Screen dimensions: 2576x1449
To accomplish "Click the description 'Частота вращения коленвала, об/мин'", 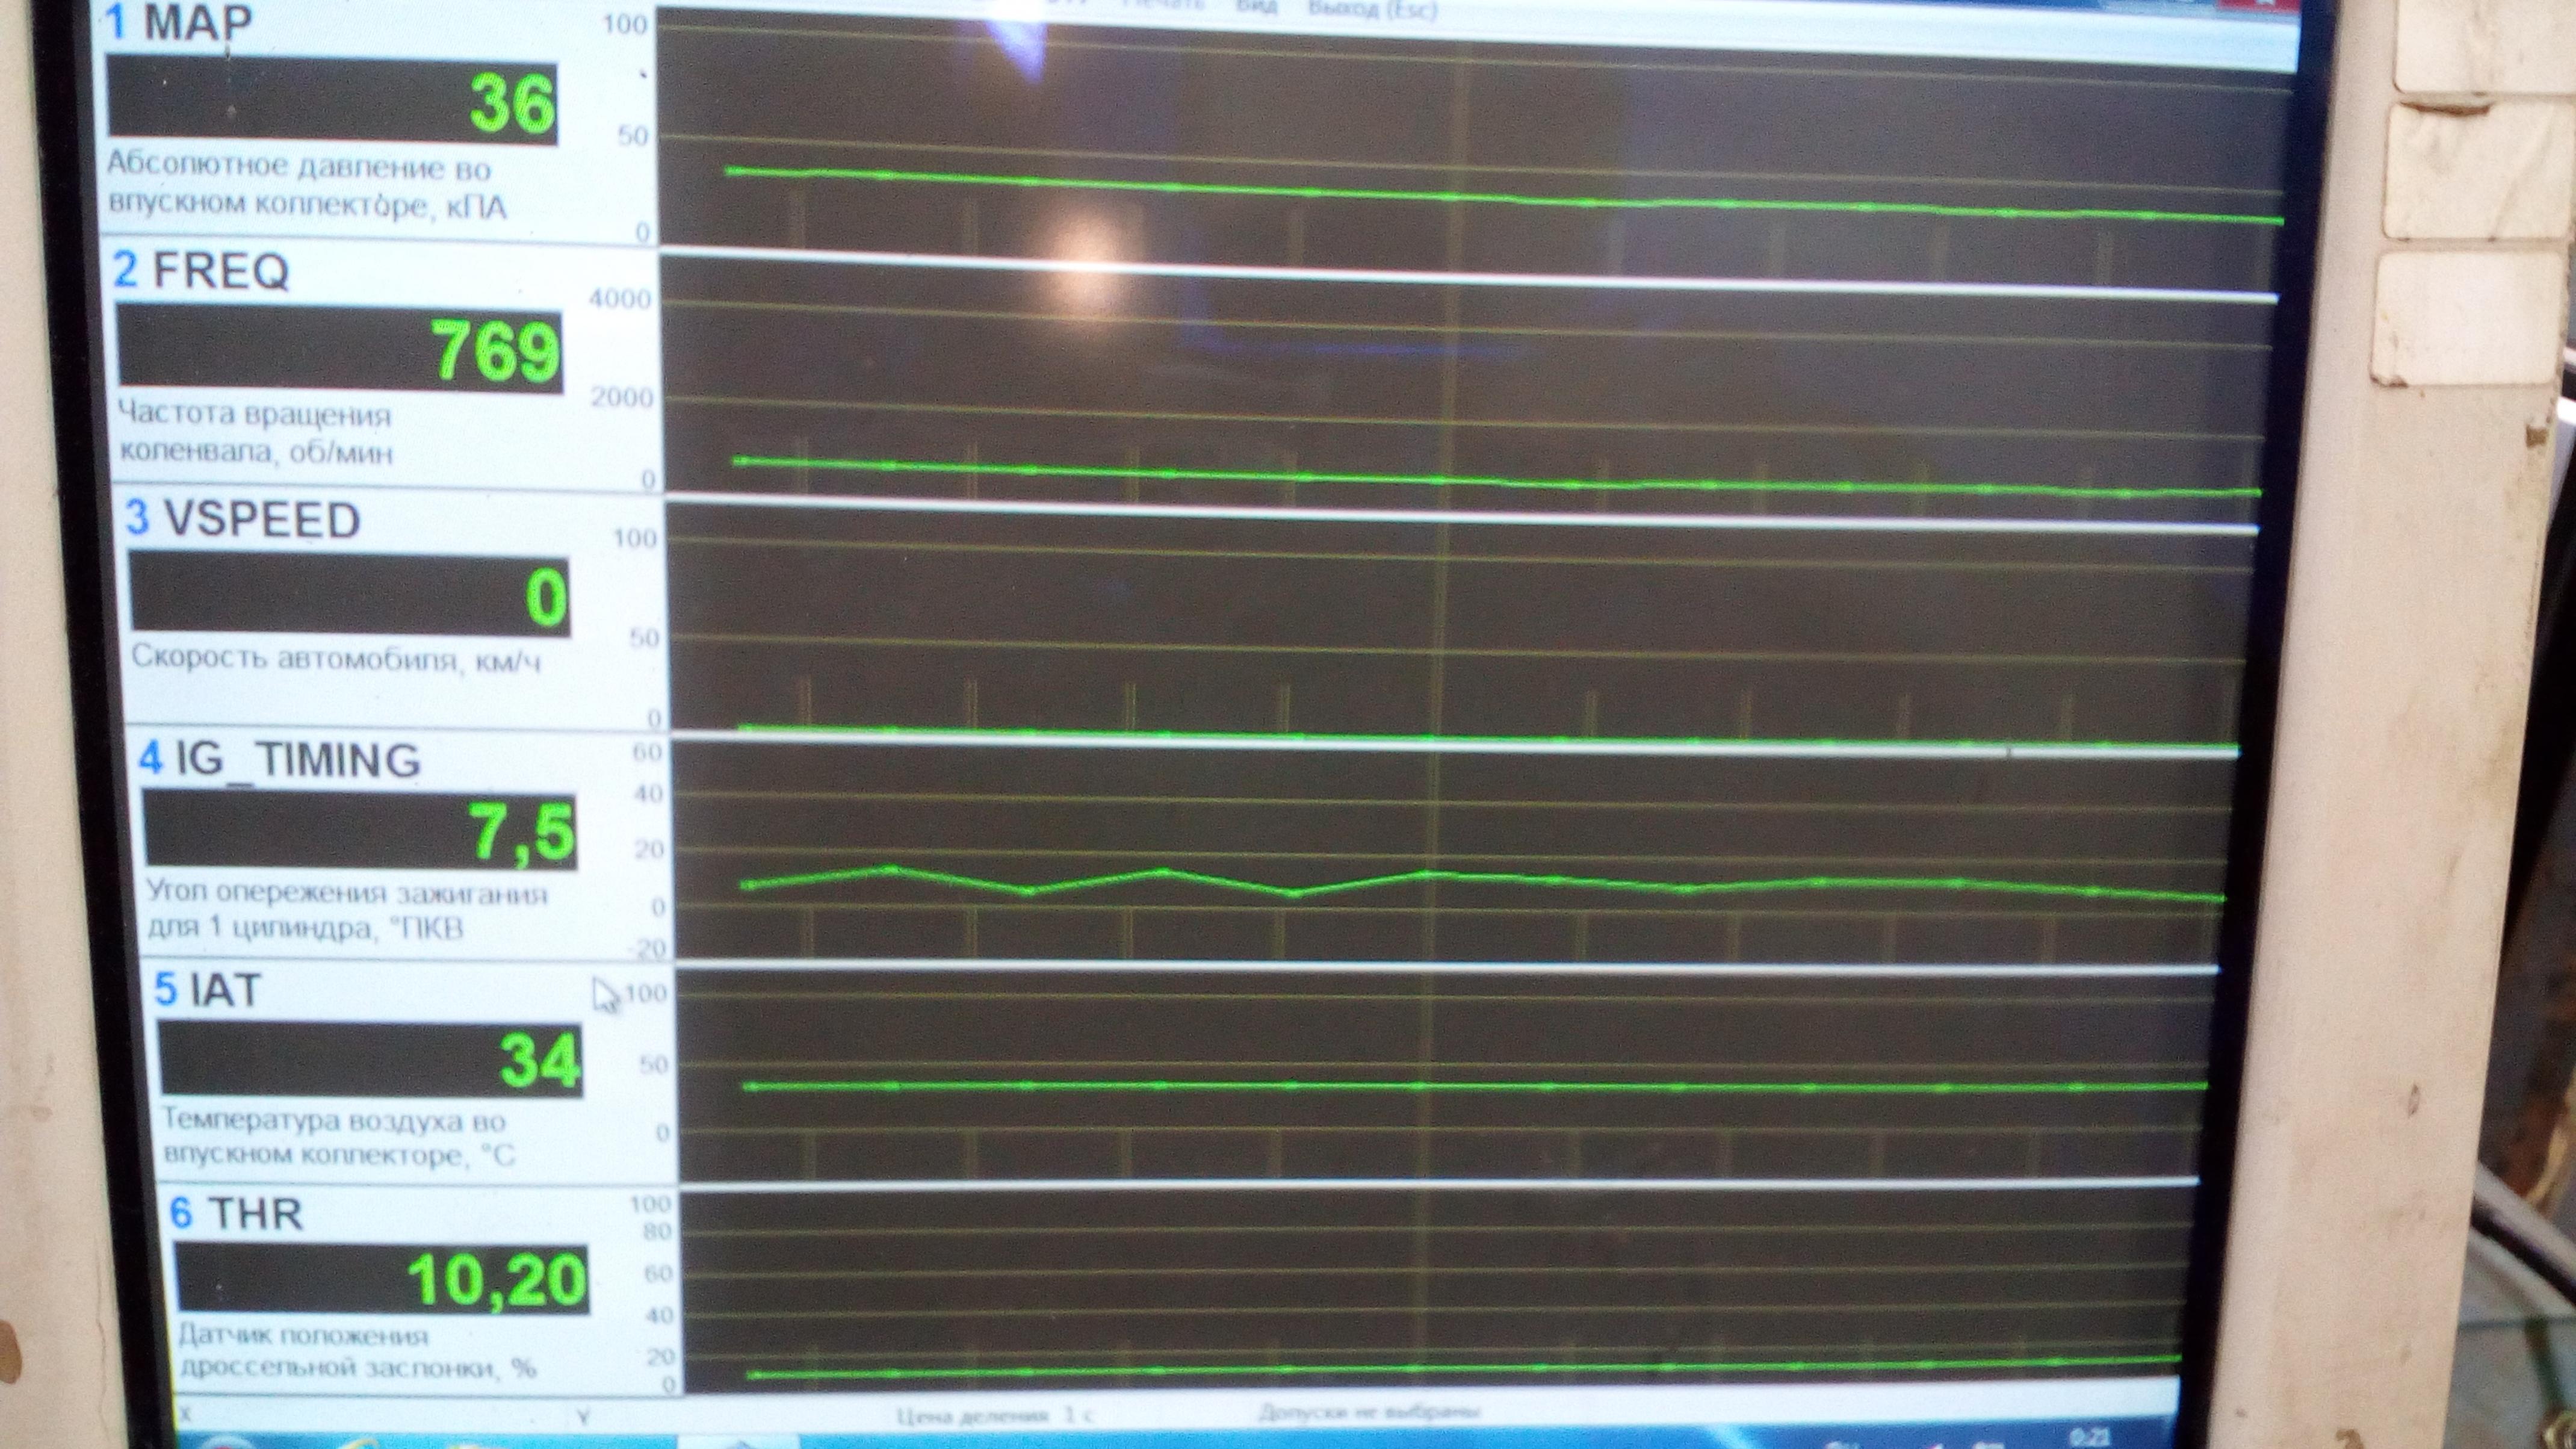I will pyautogui.click(x=256, y=433).
